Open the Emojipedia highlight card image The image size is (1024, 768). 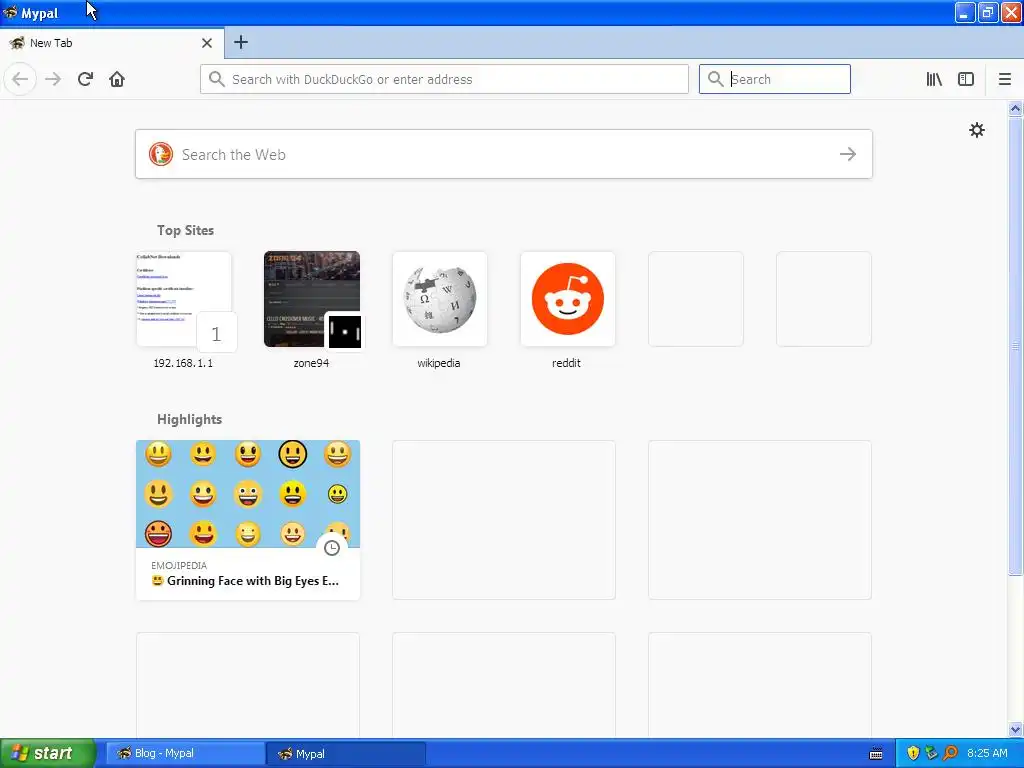tap(248, 494)
